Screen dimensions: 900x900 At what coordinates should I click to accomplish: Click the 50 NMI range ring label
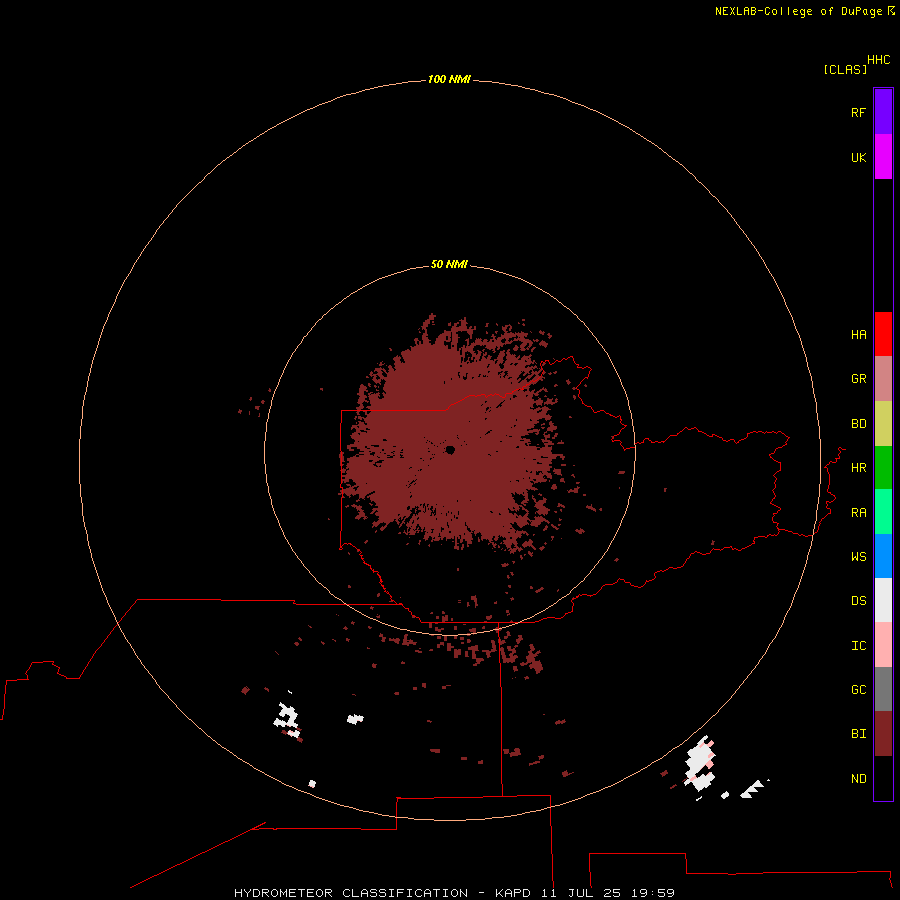tap(449, 264)
